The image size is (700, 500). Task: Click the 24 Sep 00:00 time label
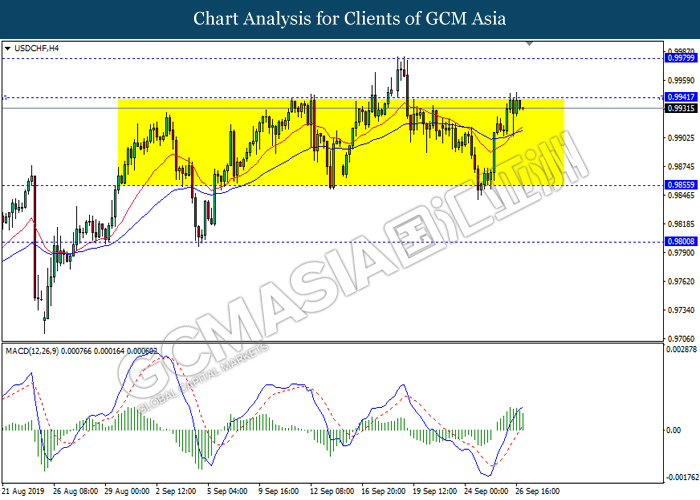pyautogui.click(x=486, y=491)
